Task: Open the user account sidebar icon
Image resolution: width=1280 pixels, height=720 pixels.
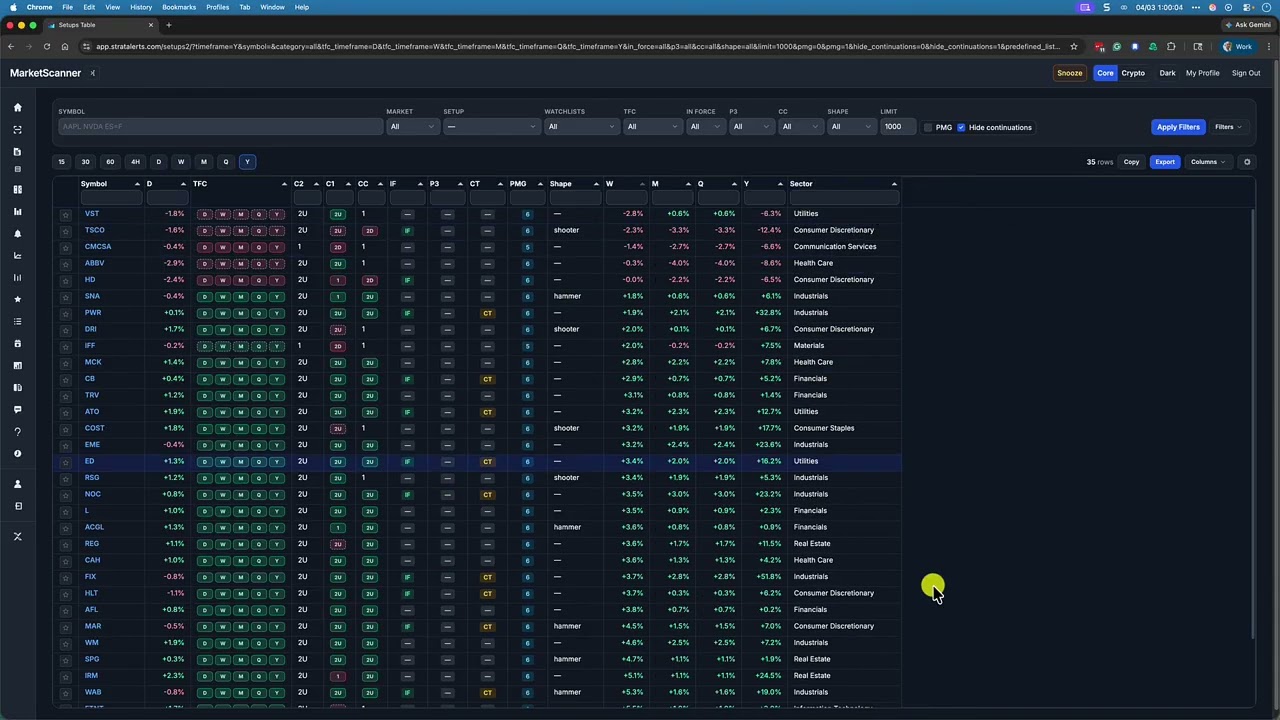Action: pyautogui.click(x=17, y=484)
